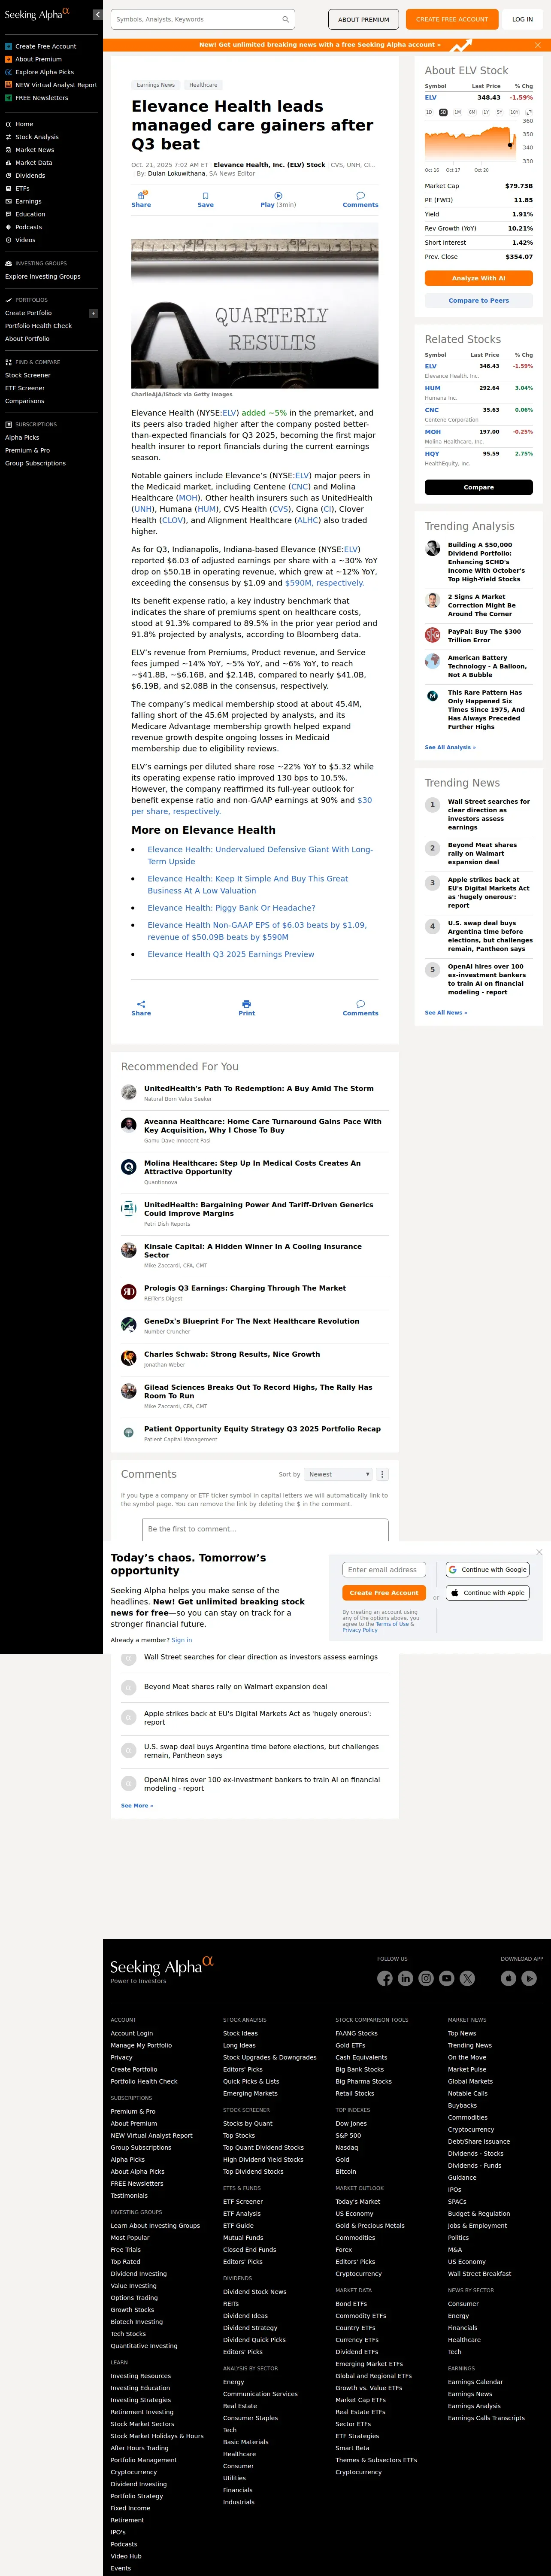
Task: Open the Elevance Health Q3 2025 Earnings Preview link
Action: 231,954
